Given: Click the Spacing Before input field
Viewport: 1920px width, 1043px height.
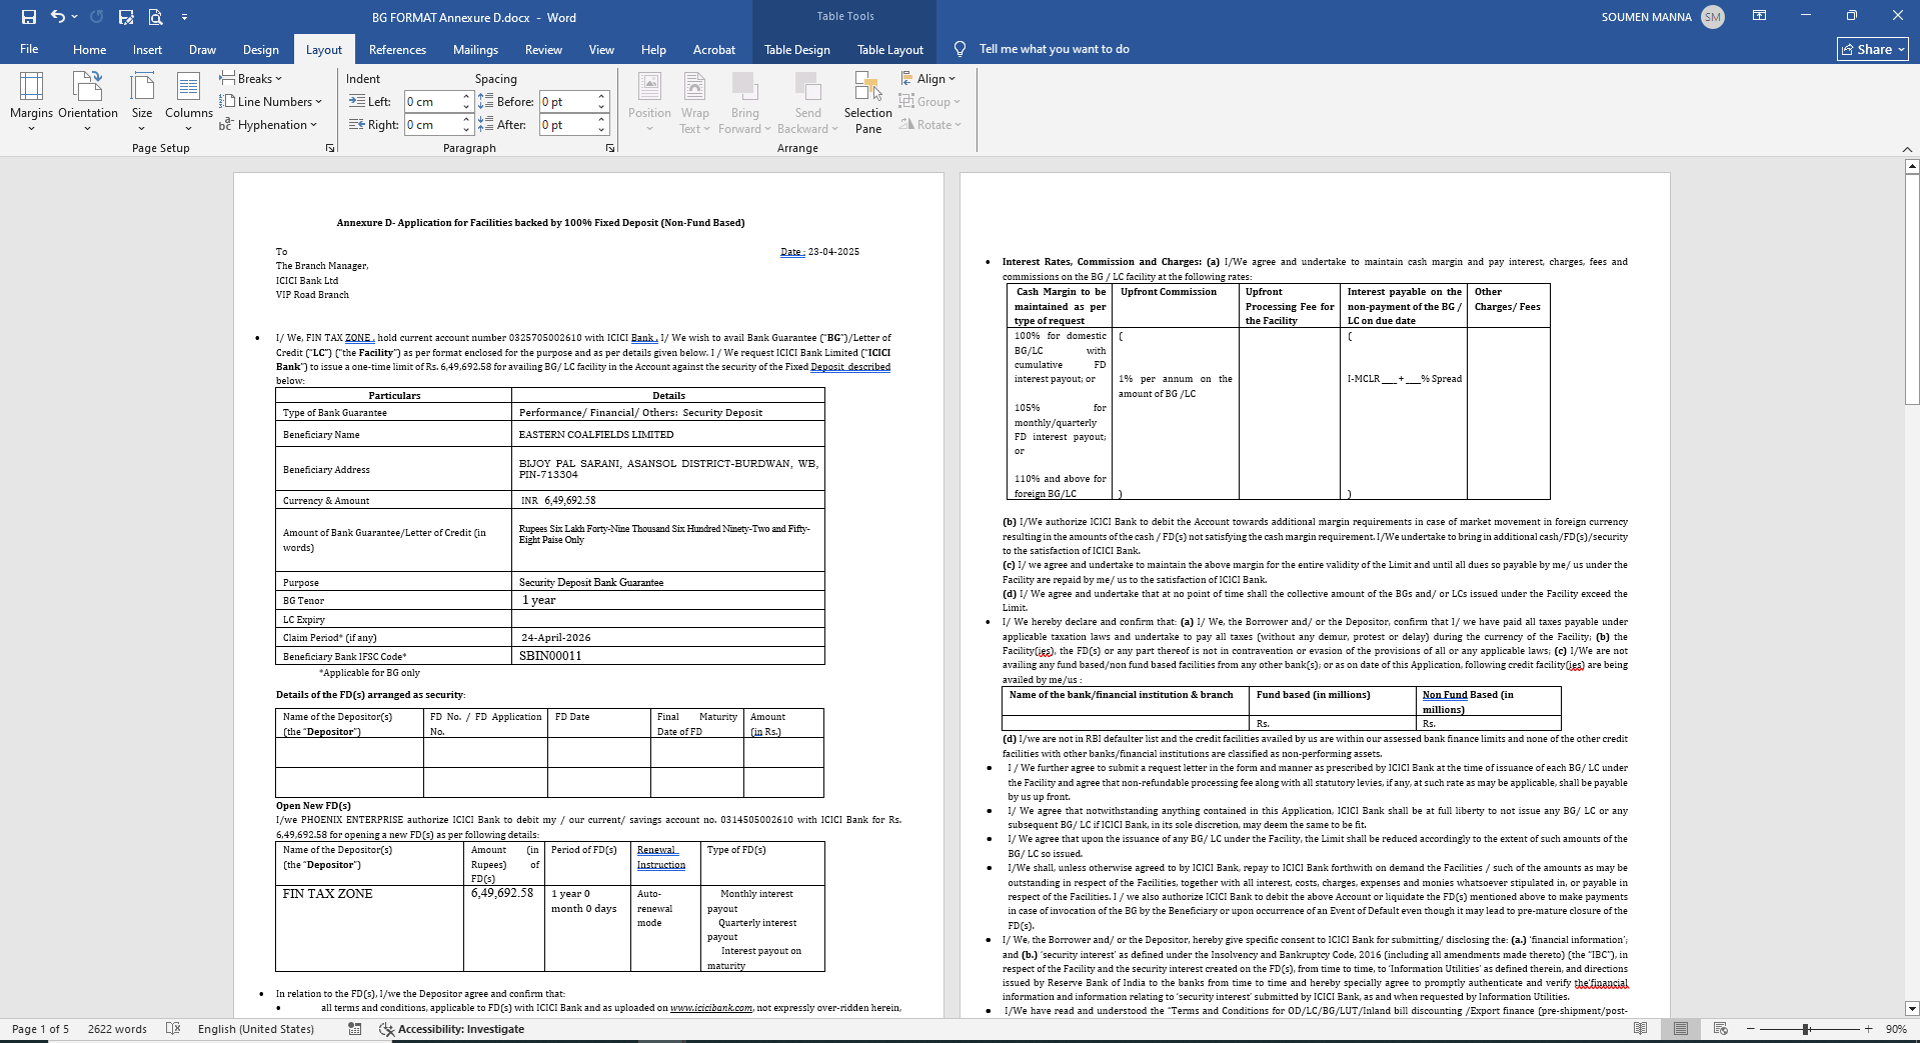Looking at the screenshot, I should click(567, 102).
